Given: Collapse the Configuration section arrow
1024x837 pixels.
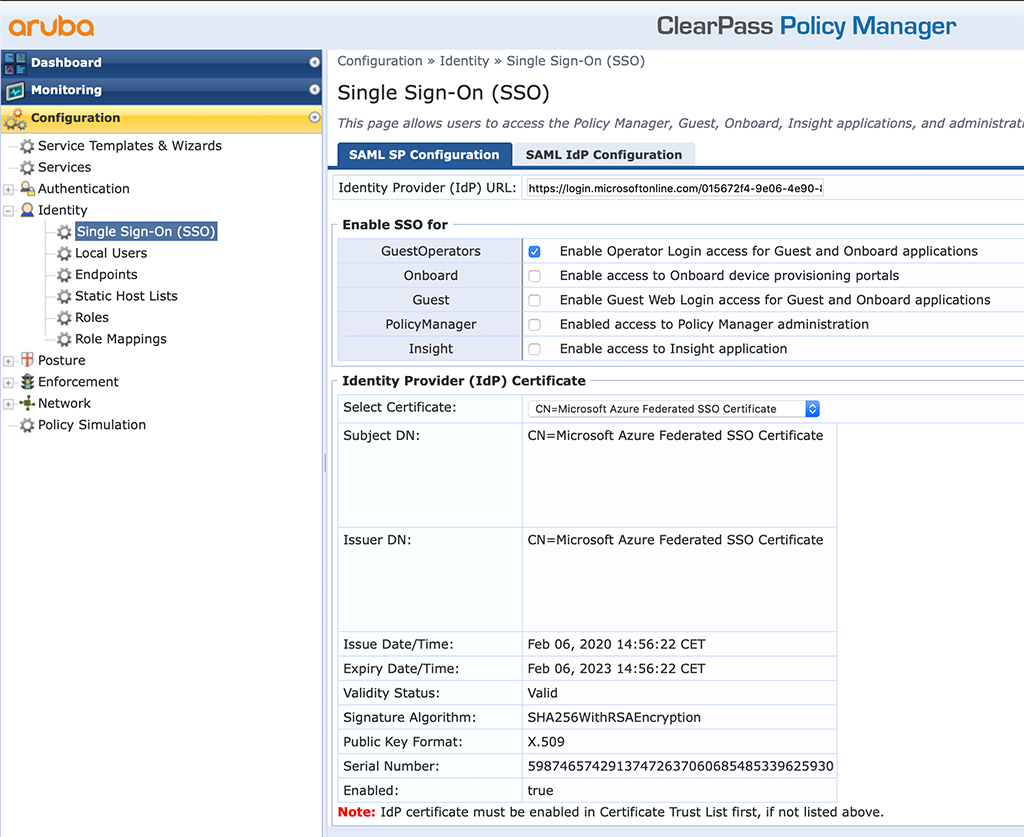Looking at the screenshot, I should [x=315, y=118].
